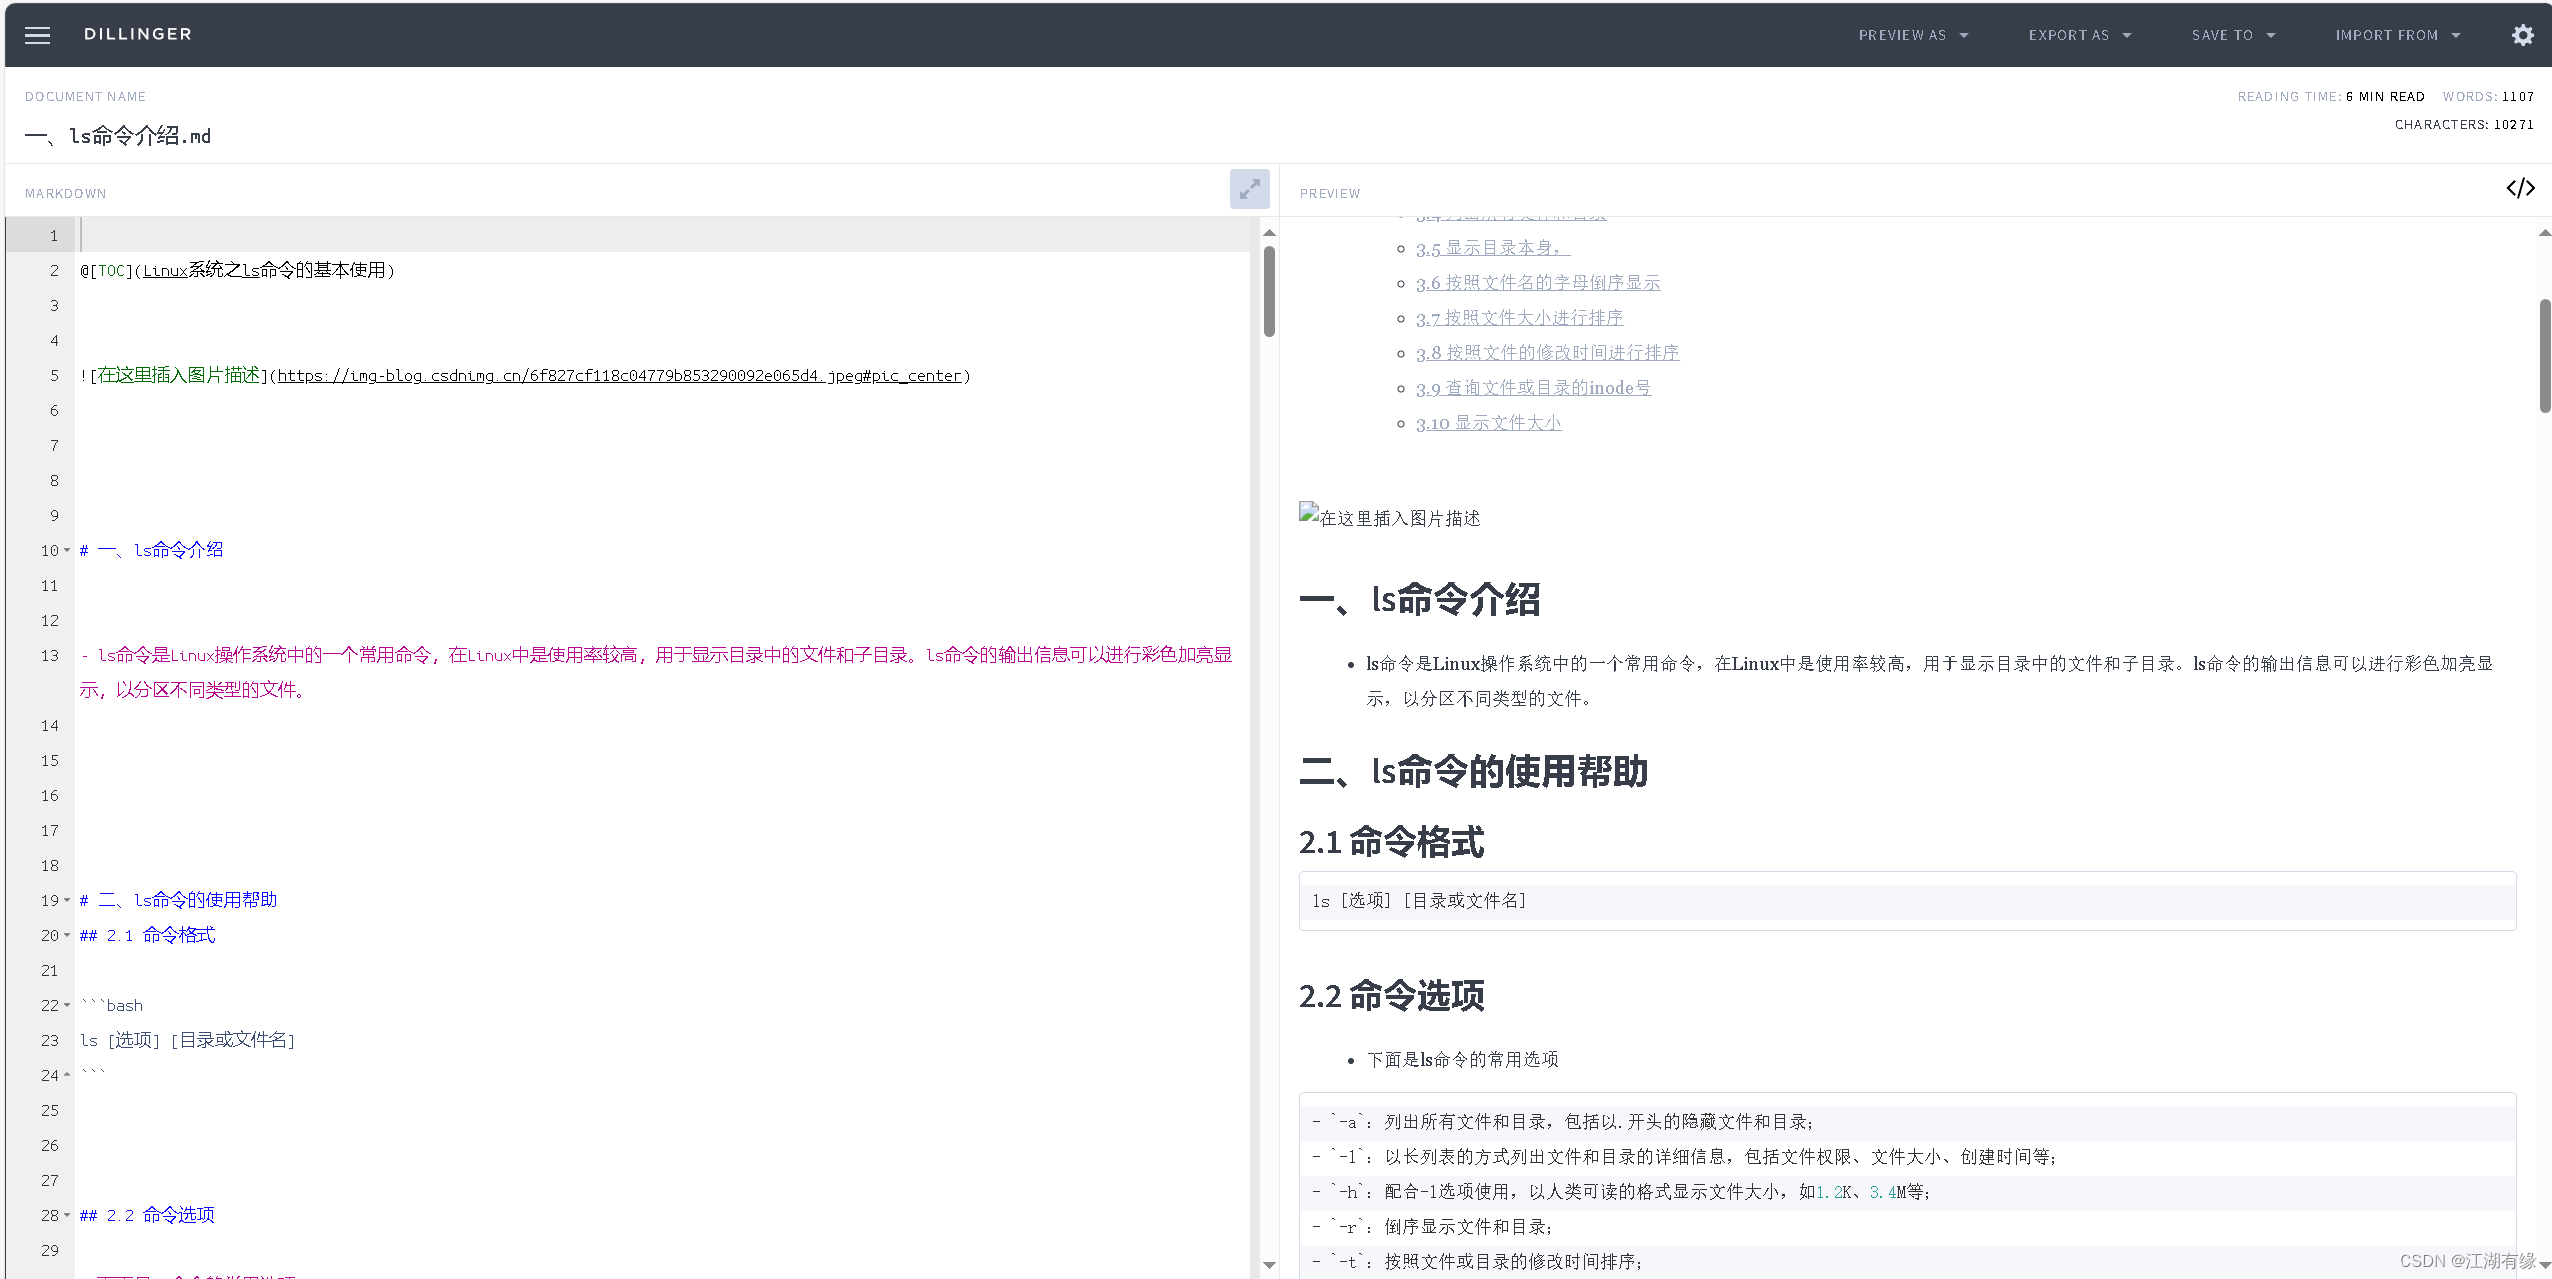
Task: Click the READING TIME: 6 MIN READ label
Action: pyautogui.click(x=2331, y=97)
